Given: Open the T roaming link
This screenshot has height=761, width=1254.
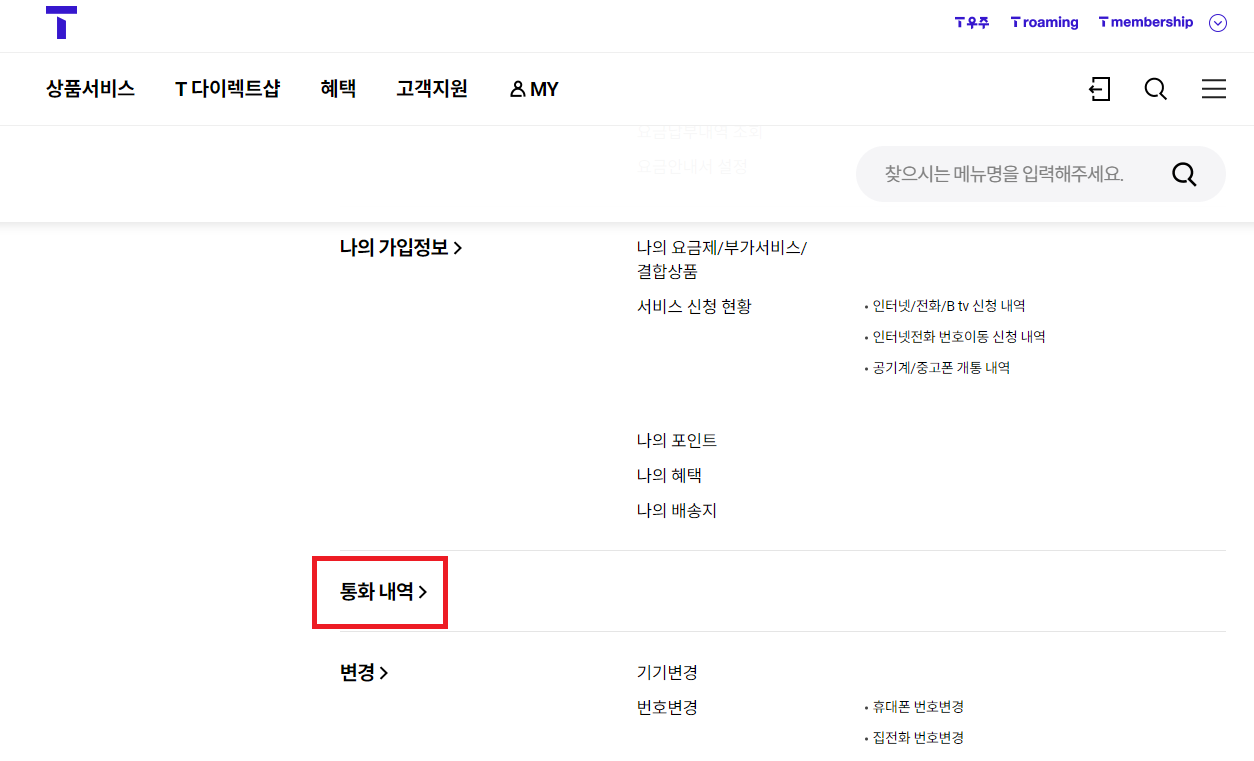Looking at the screenshot, I should (x=1044, y=22).
